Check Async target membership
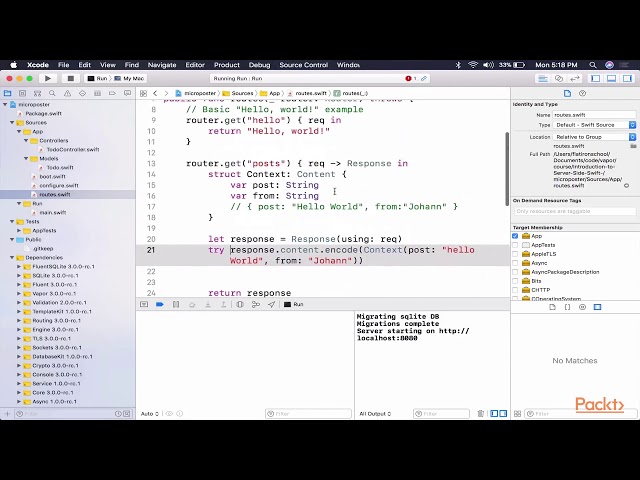Image resolution: width=640 pixels, height=480 pixels. point(515,263)
